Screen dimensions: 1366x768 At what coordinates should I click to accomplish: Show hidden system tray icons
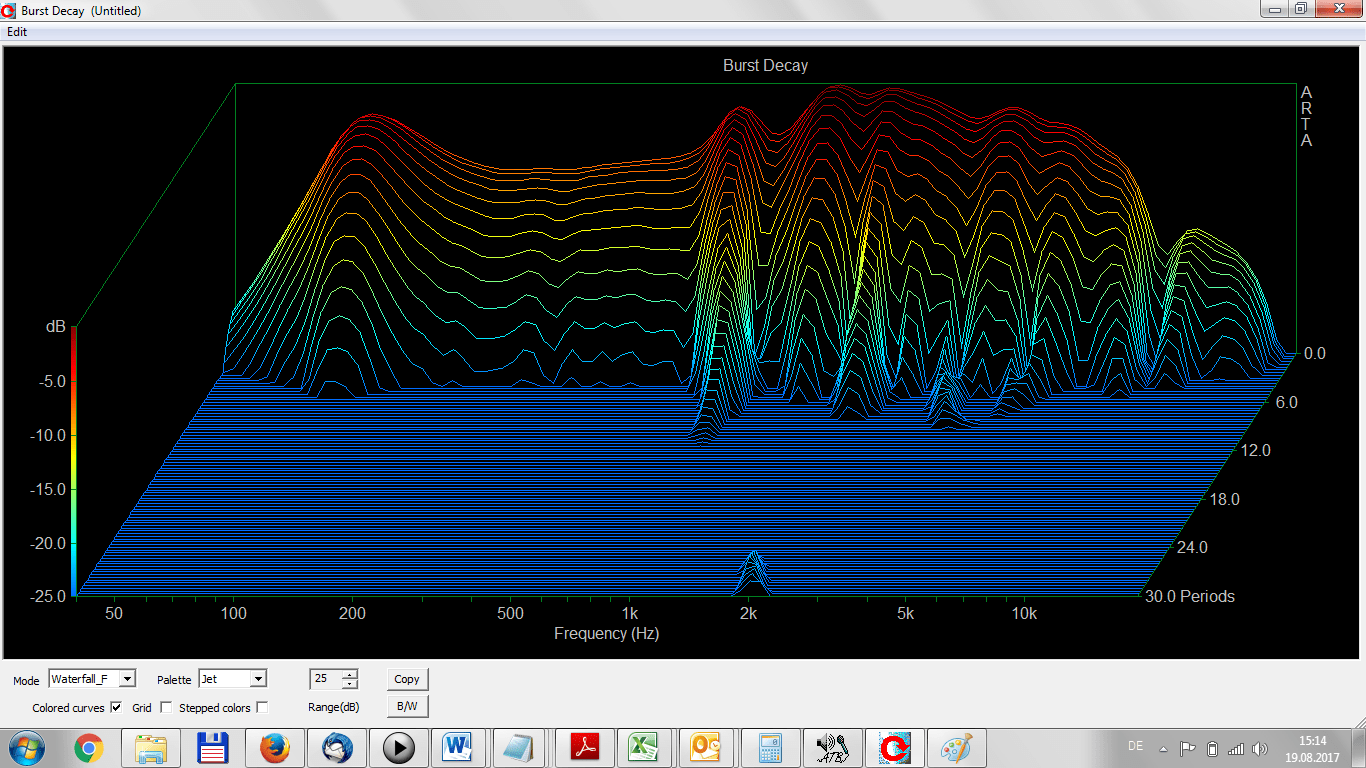click(1163, 748)
